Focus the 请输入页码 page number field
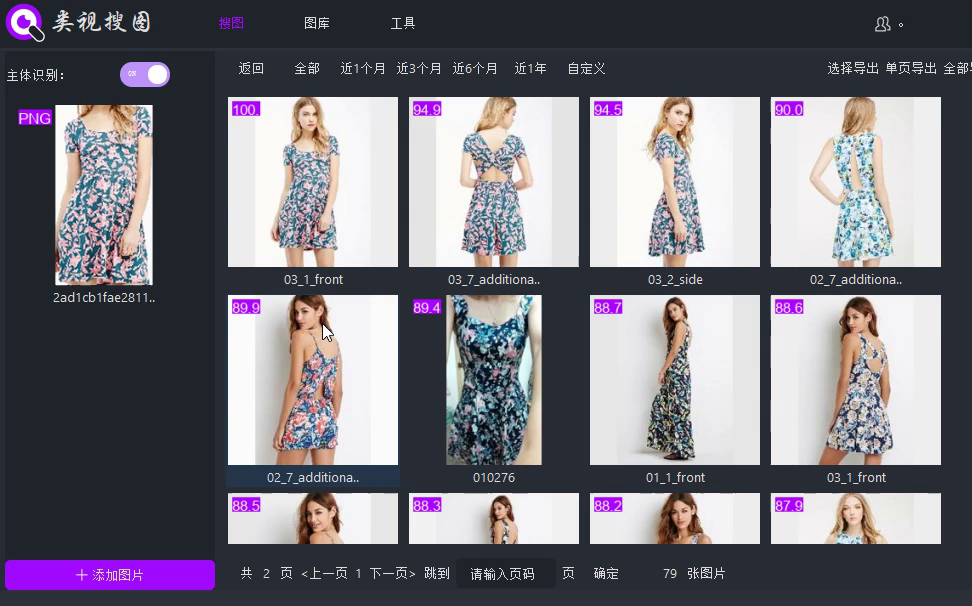Image resolution: width=972 pixels, height=606 pixels. pyautogui.click(x=506, y=574)
